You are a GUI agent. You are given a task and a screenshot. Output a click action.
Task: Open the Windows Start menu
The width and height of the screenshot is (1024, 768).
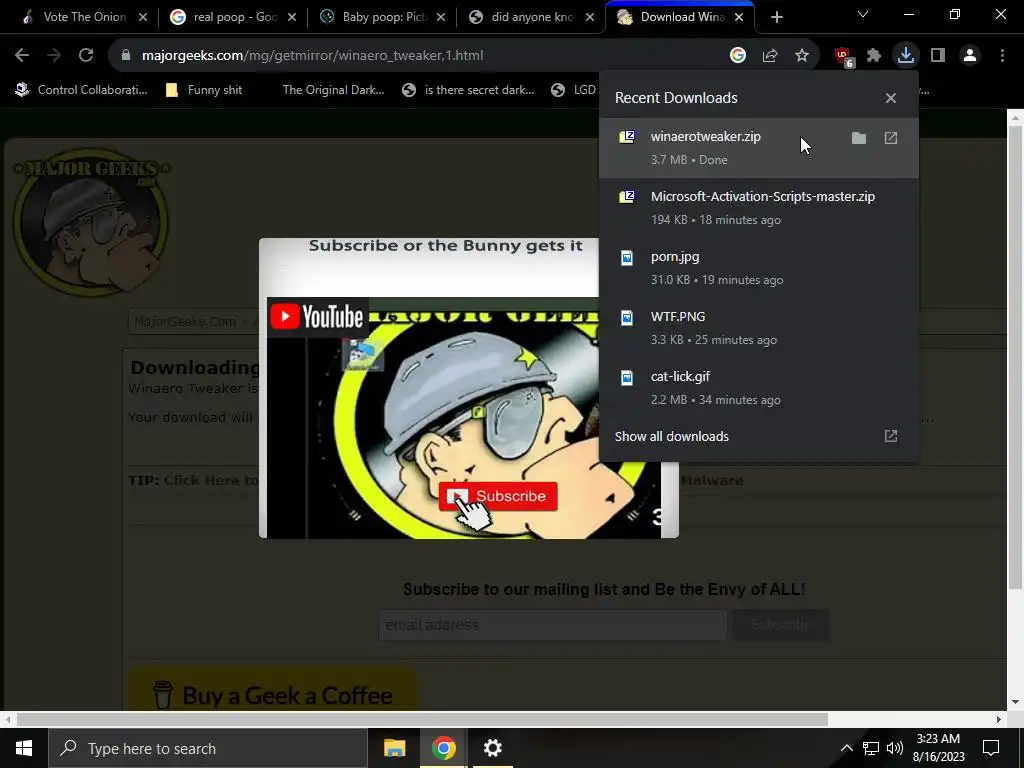24,748
